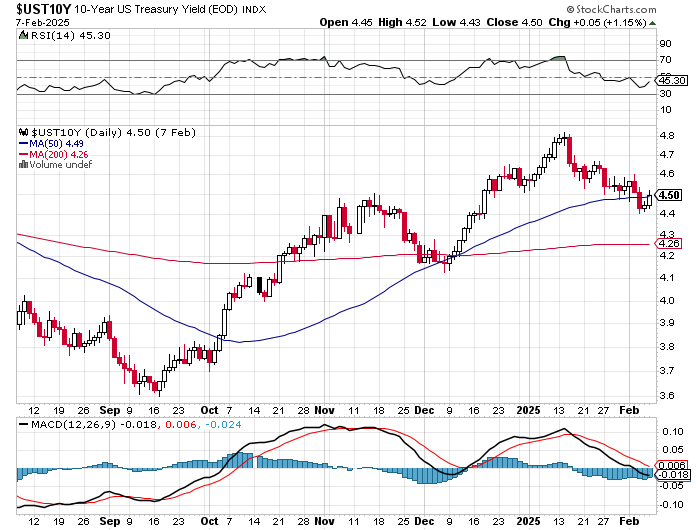700x530 pixels.
Task: Click '10-Year US Treasury Yield (EOD)' chart title
Action: [156, 9]
